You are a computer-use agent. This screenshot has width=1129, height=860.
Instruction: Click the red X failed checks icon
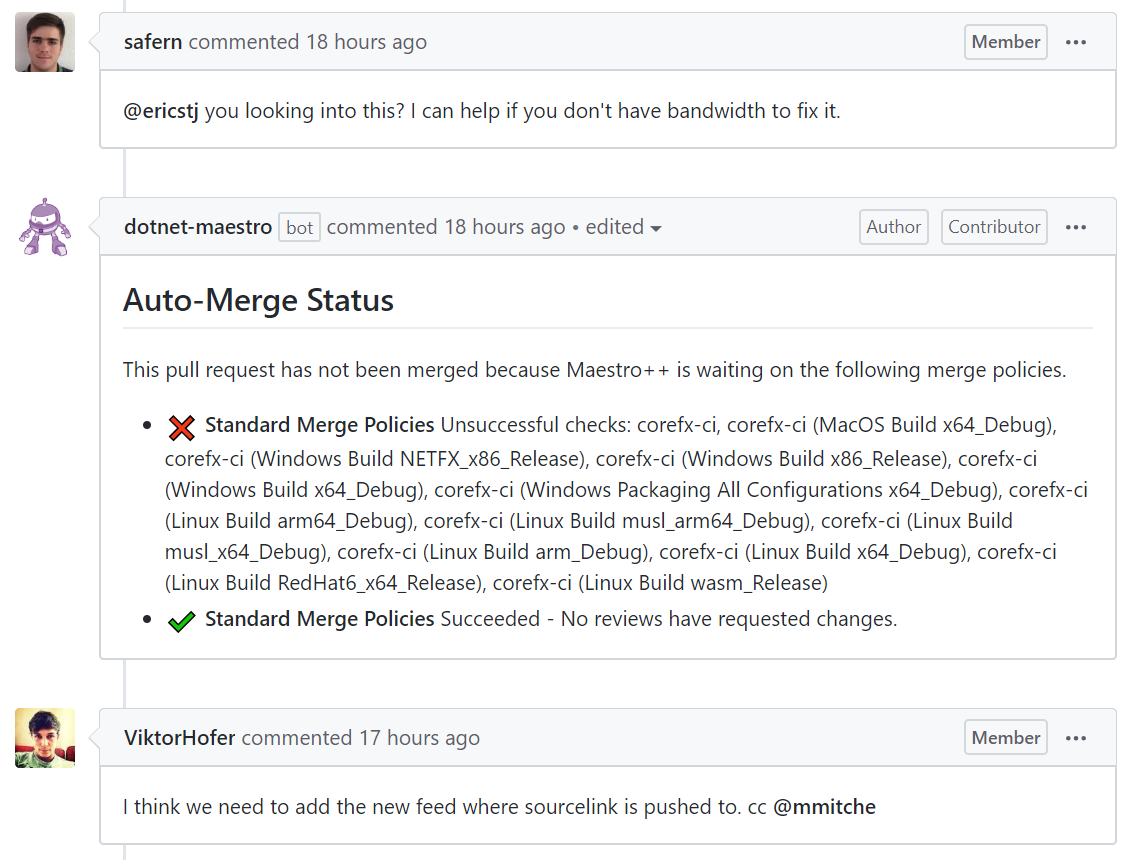180,425
